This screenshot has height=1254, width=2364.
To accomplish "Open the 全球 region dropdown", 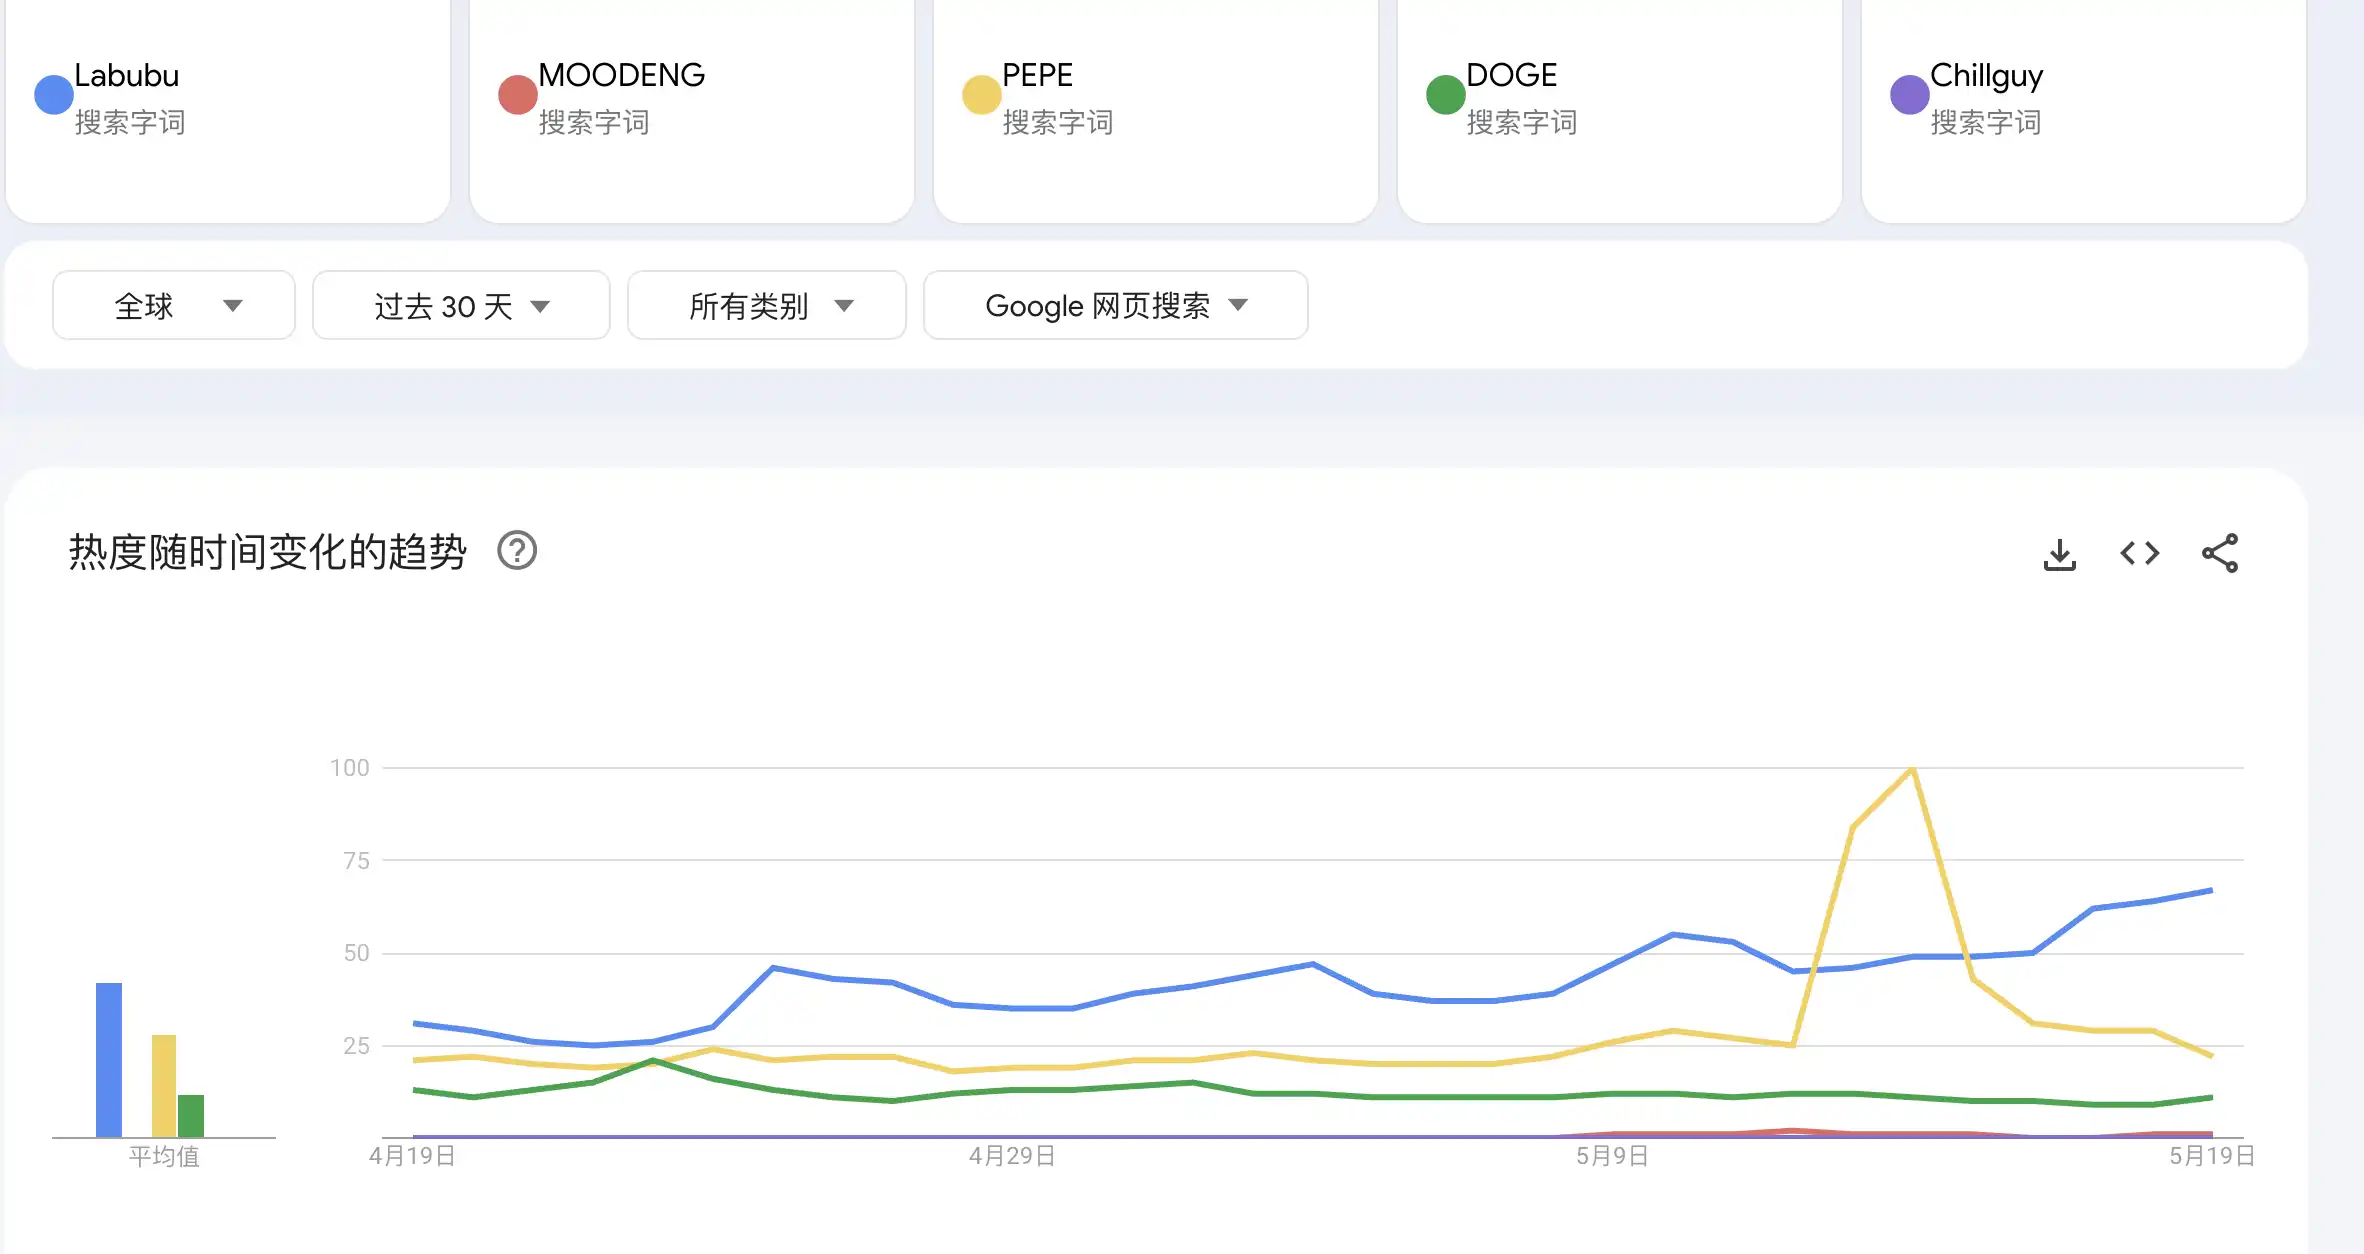I will (x=173, y=305).
